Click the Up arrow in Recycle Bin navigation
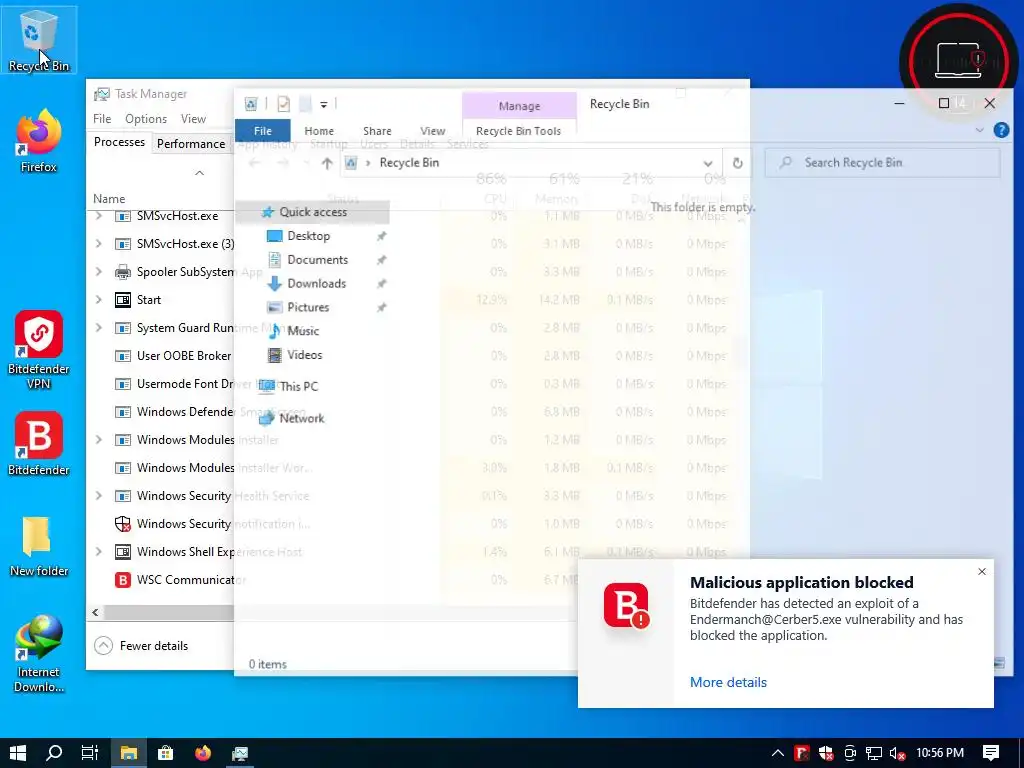The height and width of the screenshot is (768, 1024). tap(327, 163)
